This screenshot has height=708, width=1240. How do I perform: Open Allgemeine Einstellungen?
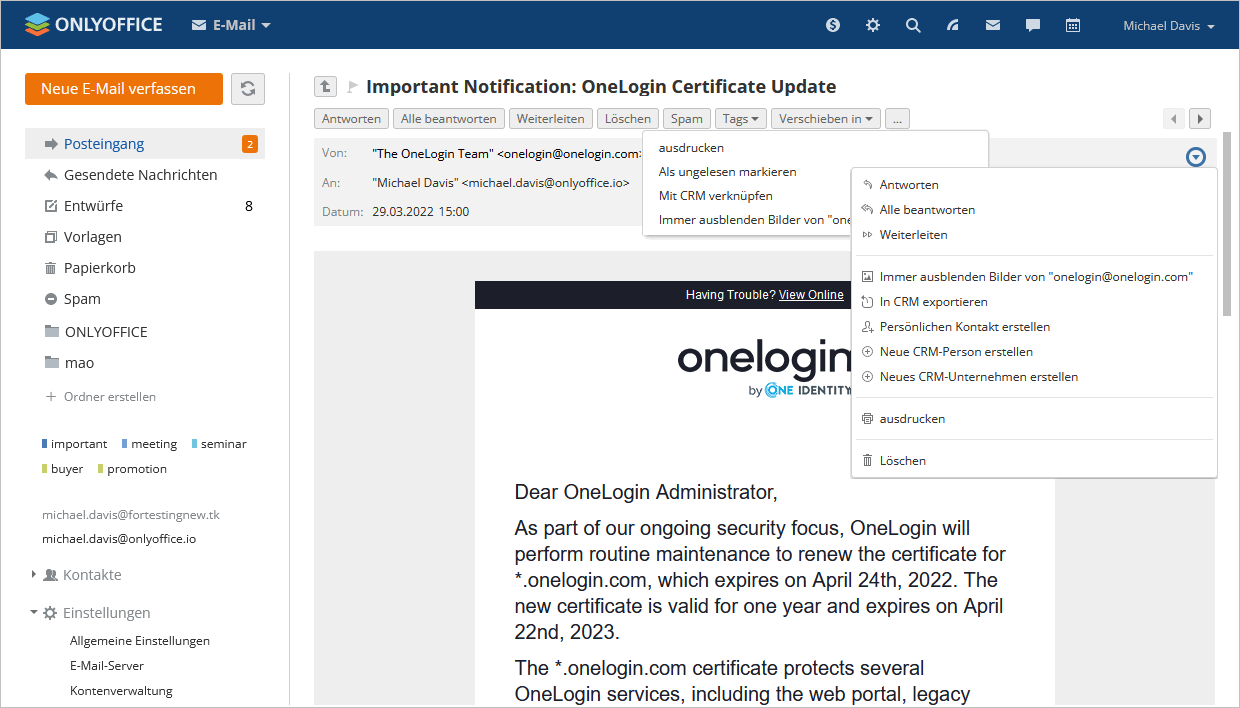coord(140,641)
